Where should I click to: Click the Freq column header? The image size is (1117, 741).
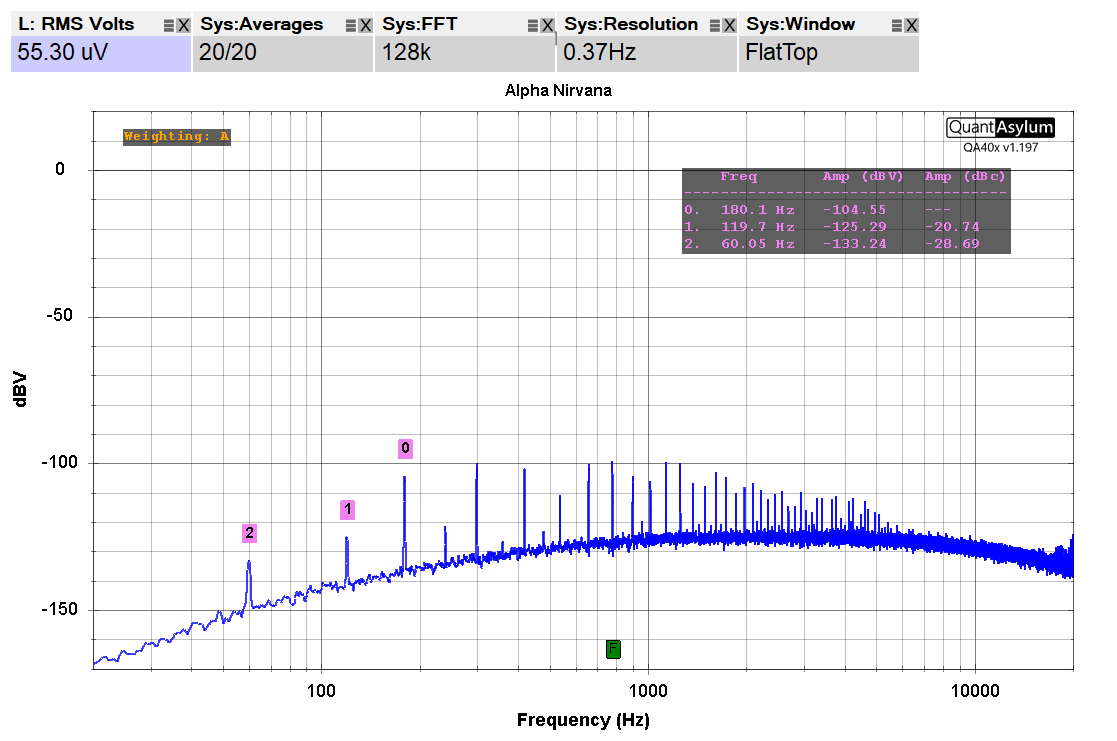coord(739,177)
